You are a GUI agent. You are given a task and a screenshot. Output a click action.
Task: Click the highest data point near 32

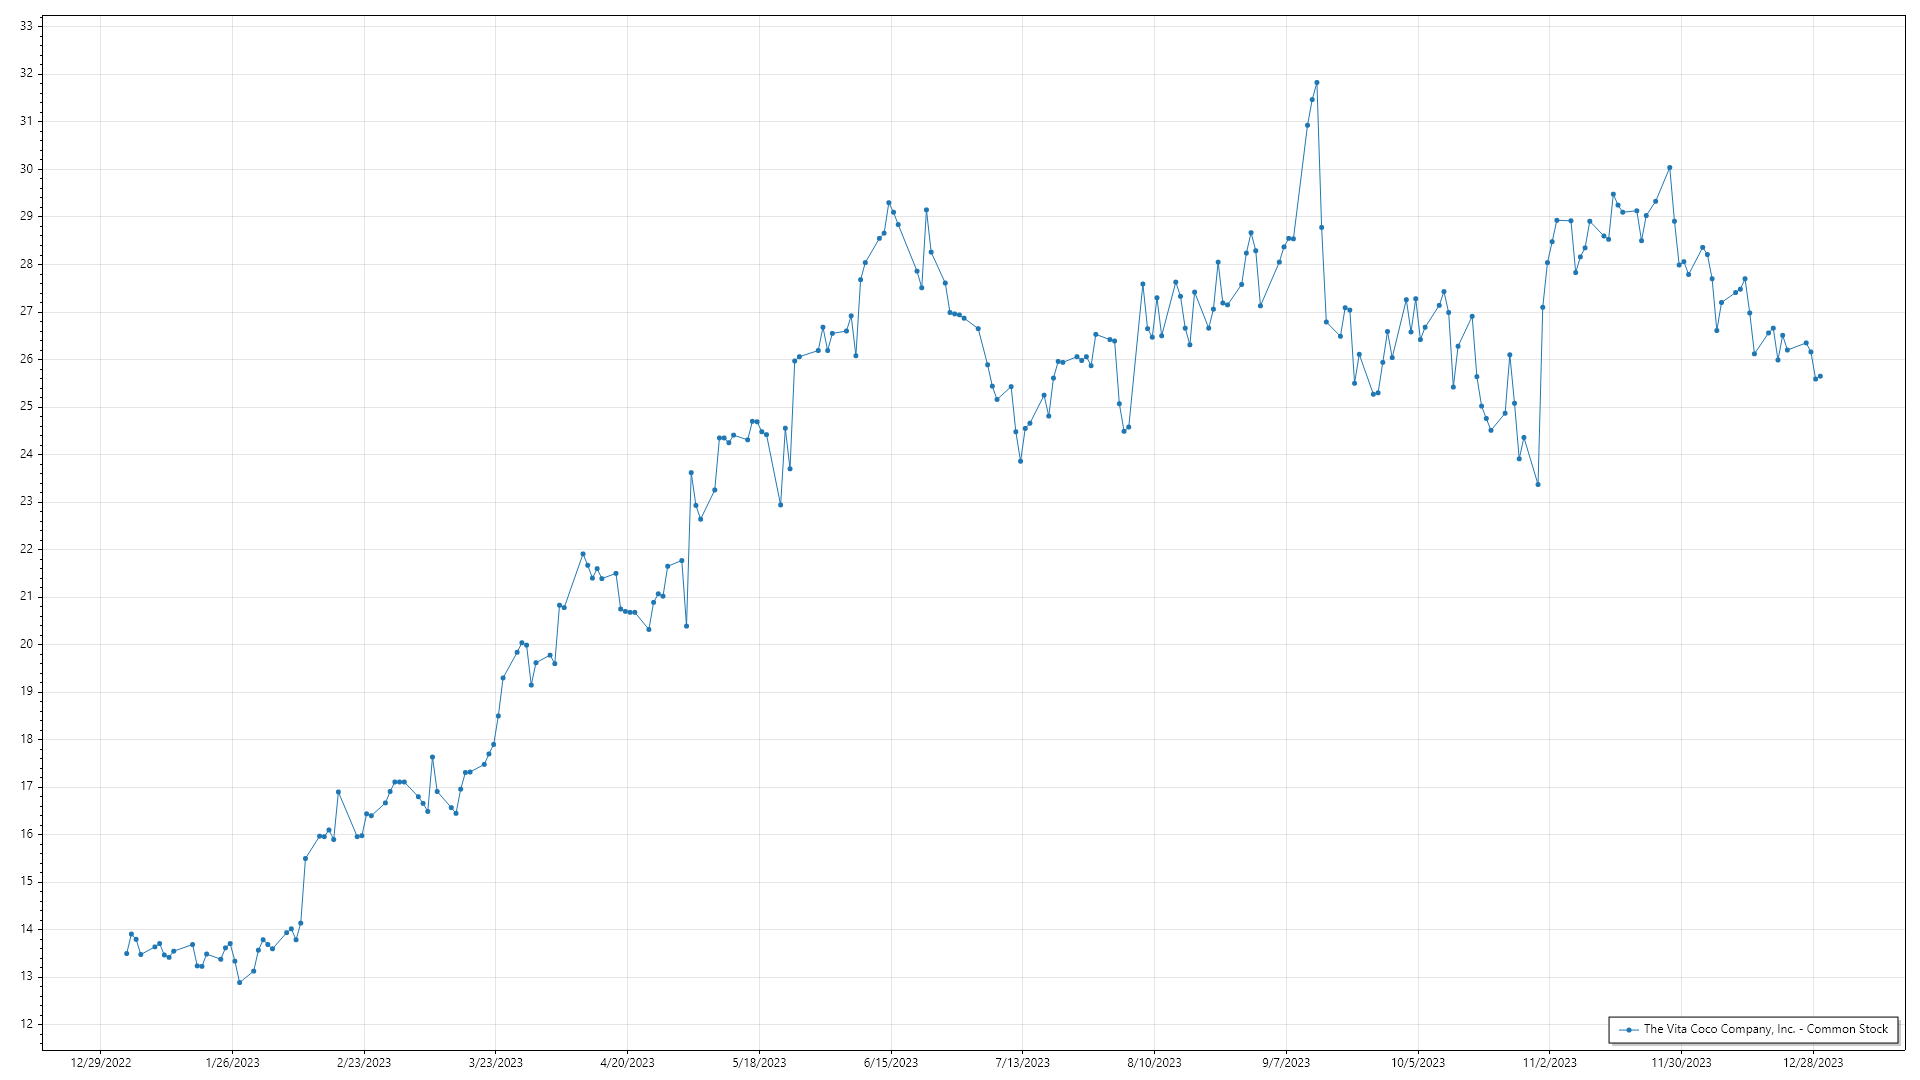pyautogui.click(x=1316, y=83)
